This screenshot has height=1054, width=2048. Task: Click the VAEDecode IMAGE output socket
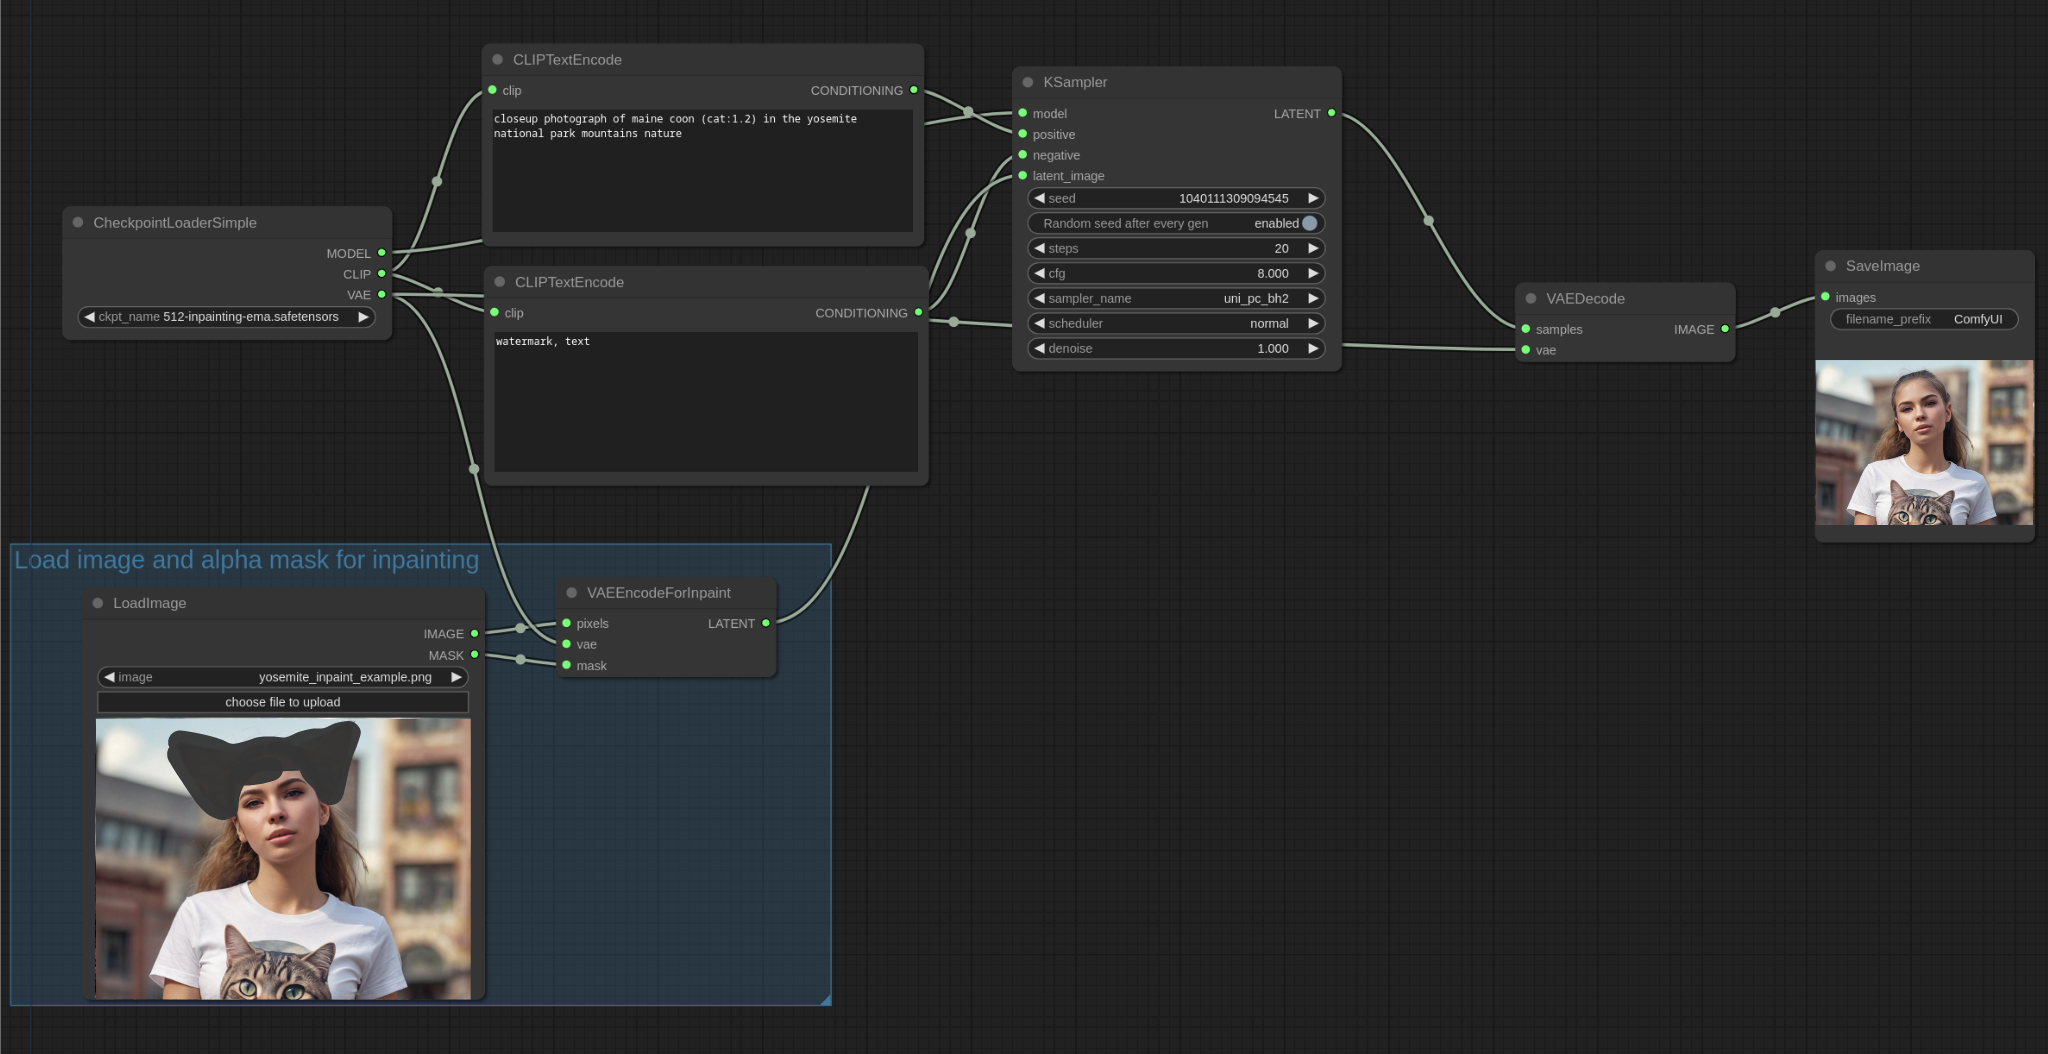tap(1724, 329)
